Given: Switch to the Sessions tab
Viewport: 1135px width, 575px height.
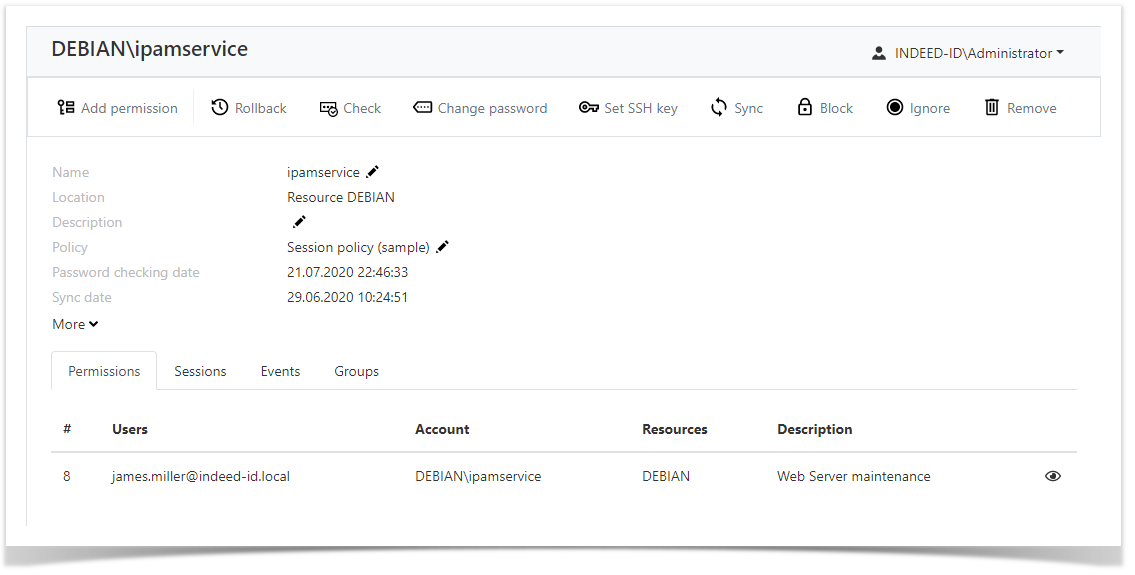Looking at the screenshot, I should (201, 371).
